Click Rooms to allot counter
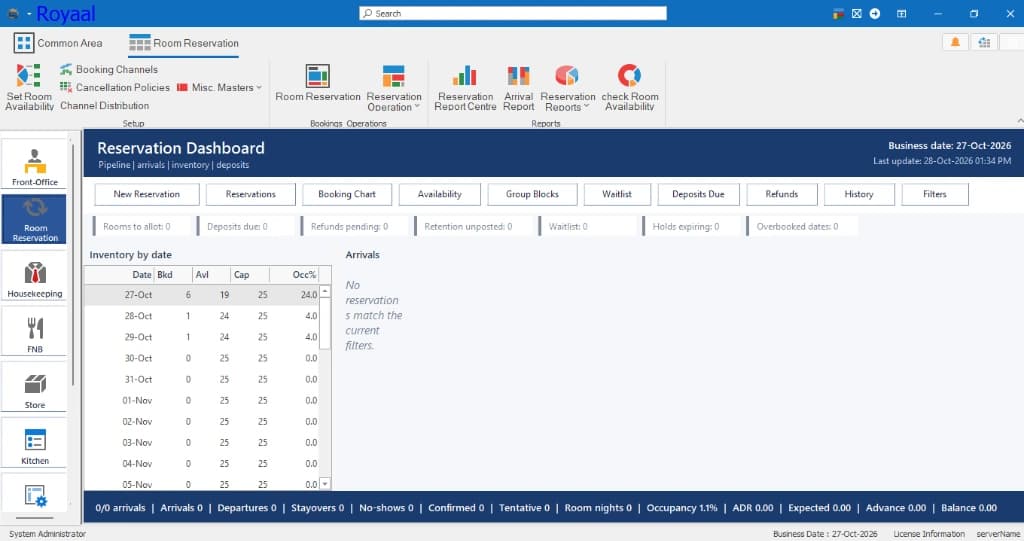This screenshot has height=541, width=1024. (142, 226)
